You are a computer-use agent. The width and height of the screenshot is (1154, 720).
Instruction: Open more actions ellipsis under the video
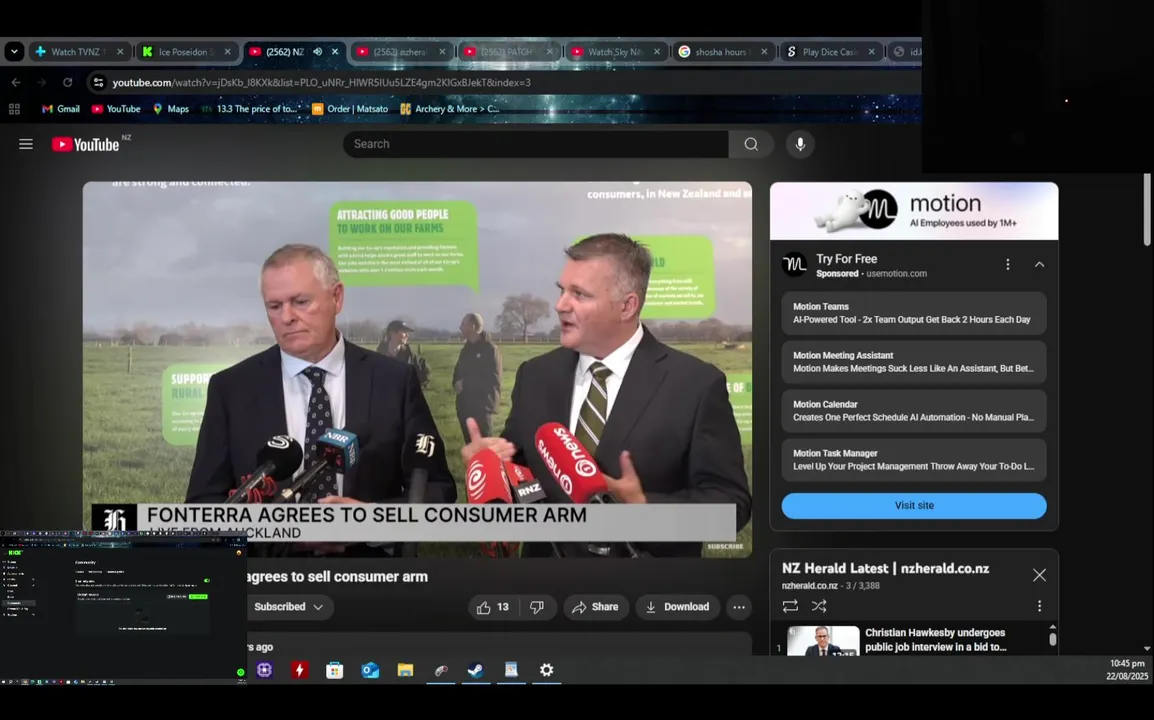tap(739, 607)
